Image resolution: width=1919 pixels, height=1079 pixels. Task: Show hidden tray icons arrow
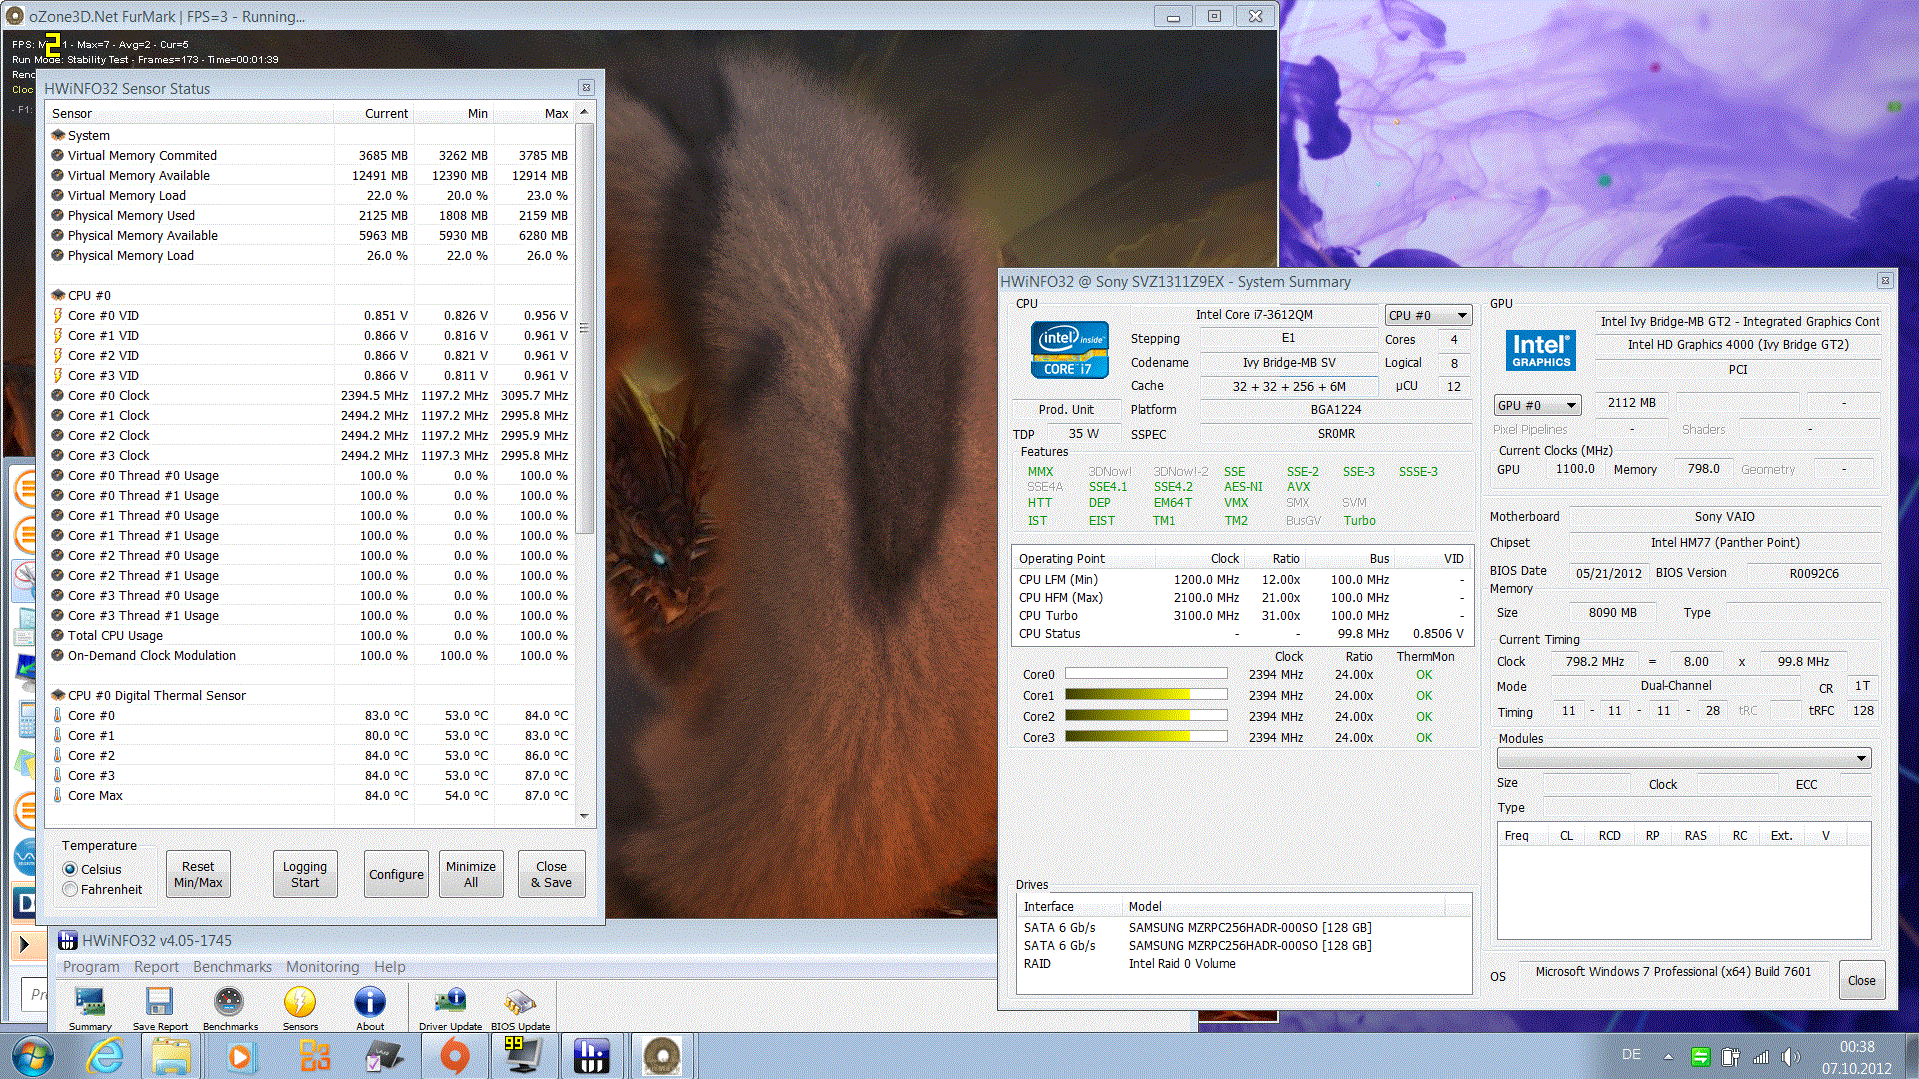tap(1668, 1056)
